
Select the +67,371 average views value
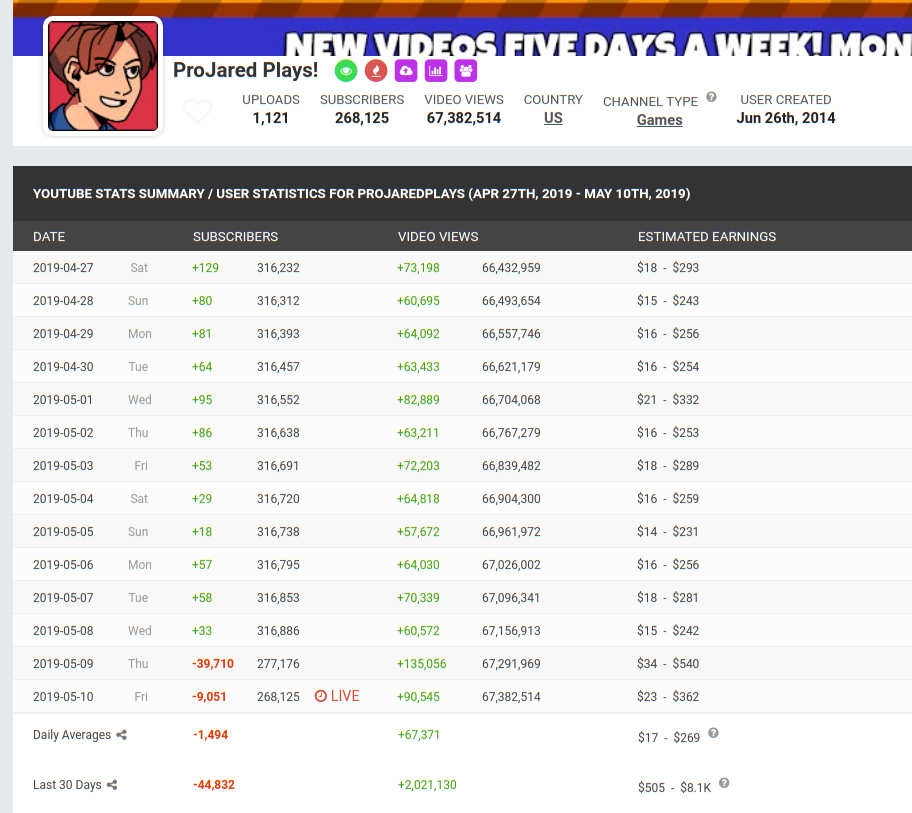[x=419, y=735]
